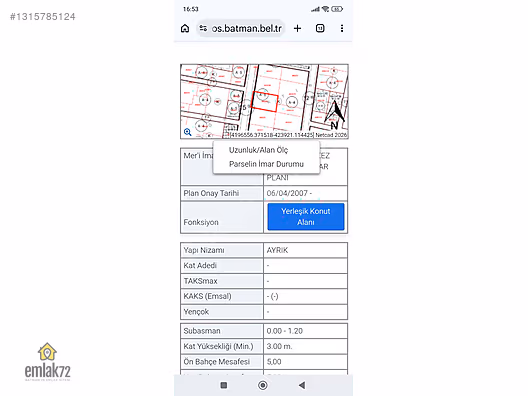528x396 pixels.
Task: Tap the battery indicator in status bar
Action: point(337,9)
